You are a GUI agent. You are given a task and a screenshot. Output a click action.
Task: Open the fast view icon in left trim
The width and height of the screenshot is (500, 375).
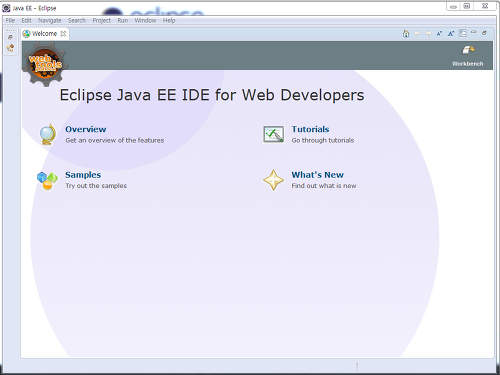[x=10, y=48]
